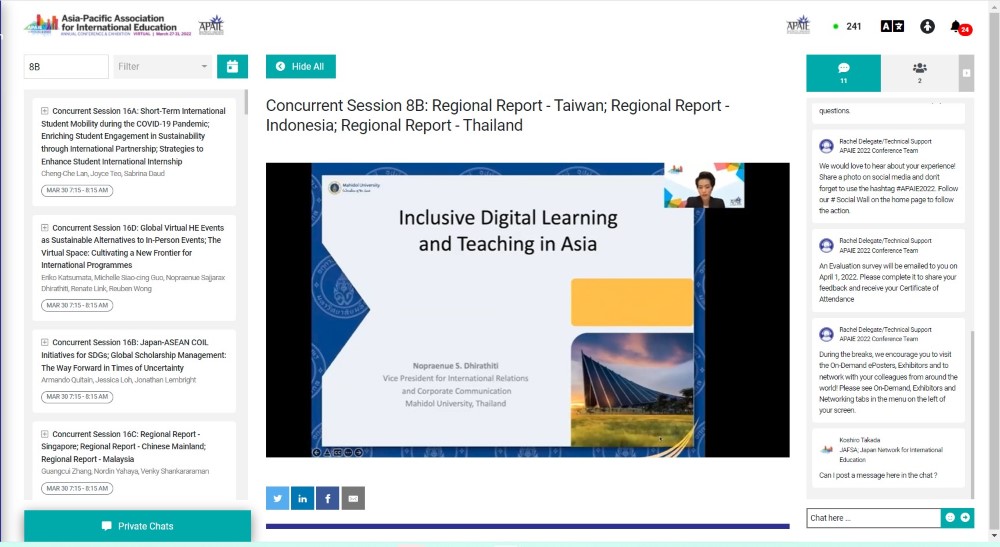The image size is (1000, 547).
Task: Click the emoji picker in chat
Action: [950, 518]
